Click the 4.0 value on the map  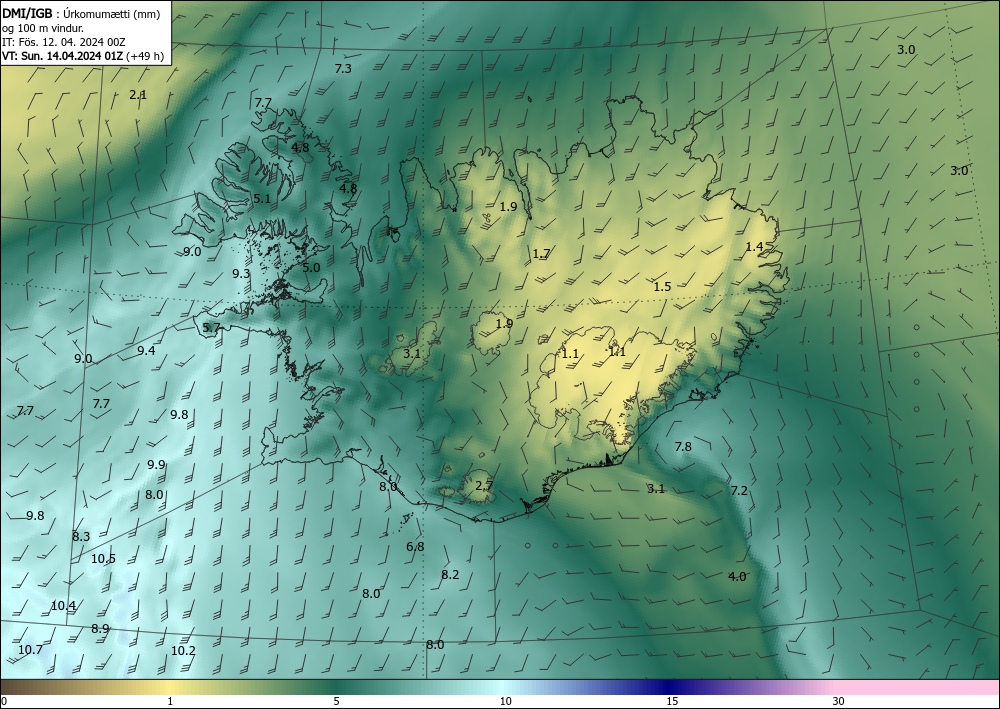click(x=737, y=577)
